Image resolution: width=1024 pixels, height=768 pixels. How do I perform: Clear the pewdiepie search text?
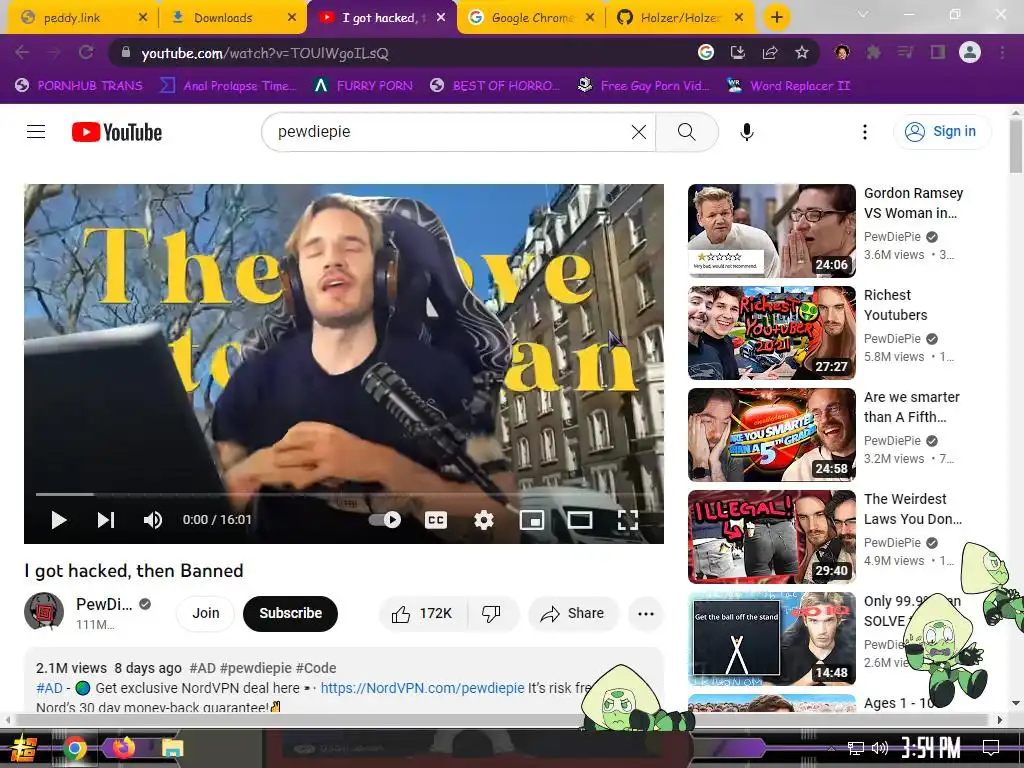[639, 132]
